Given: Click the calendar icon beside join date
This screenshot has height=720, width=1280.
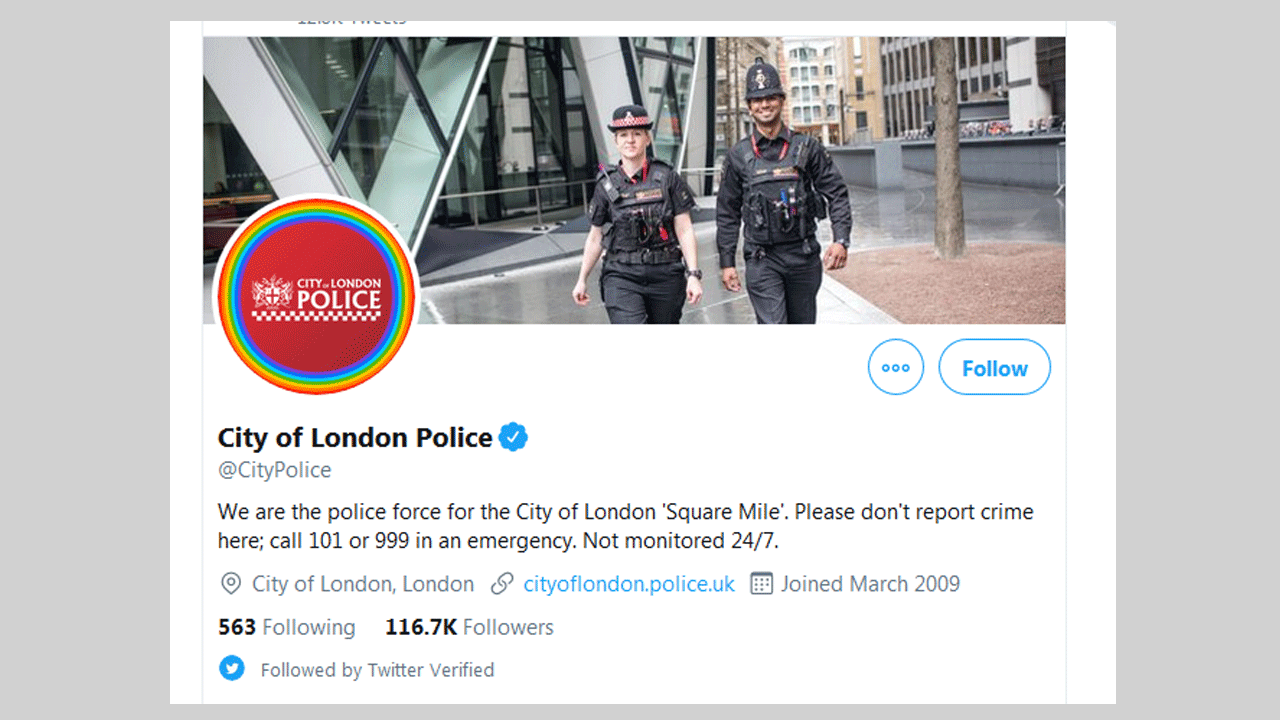Looking at the screenshot, I should tap(762, 584).
